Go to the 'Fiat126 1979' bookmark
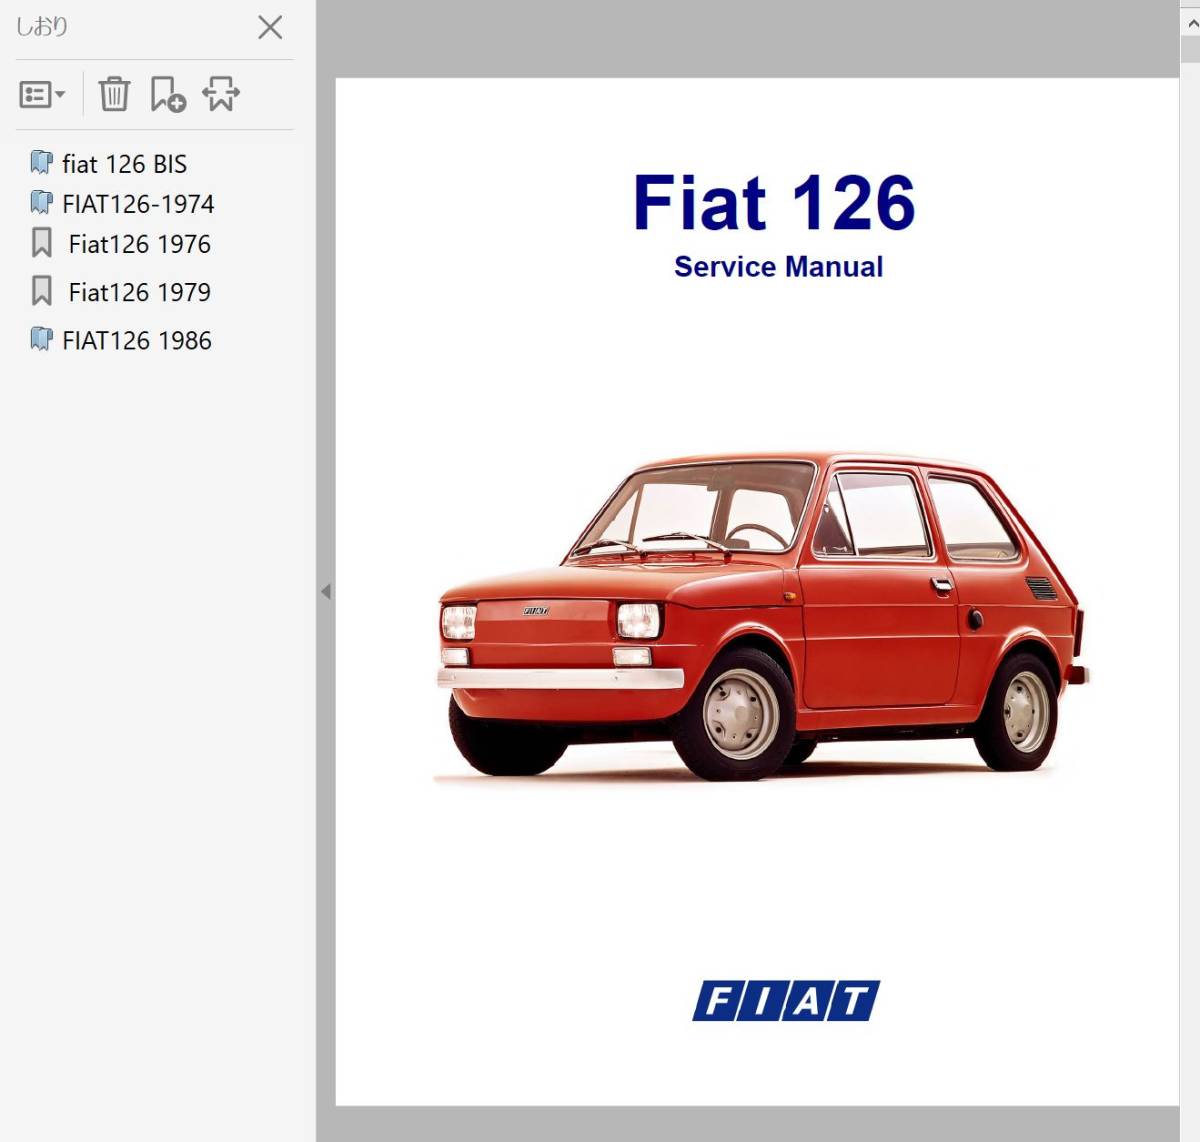 [140, 292]
